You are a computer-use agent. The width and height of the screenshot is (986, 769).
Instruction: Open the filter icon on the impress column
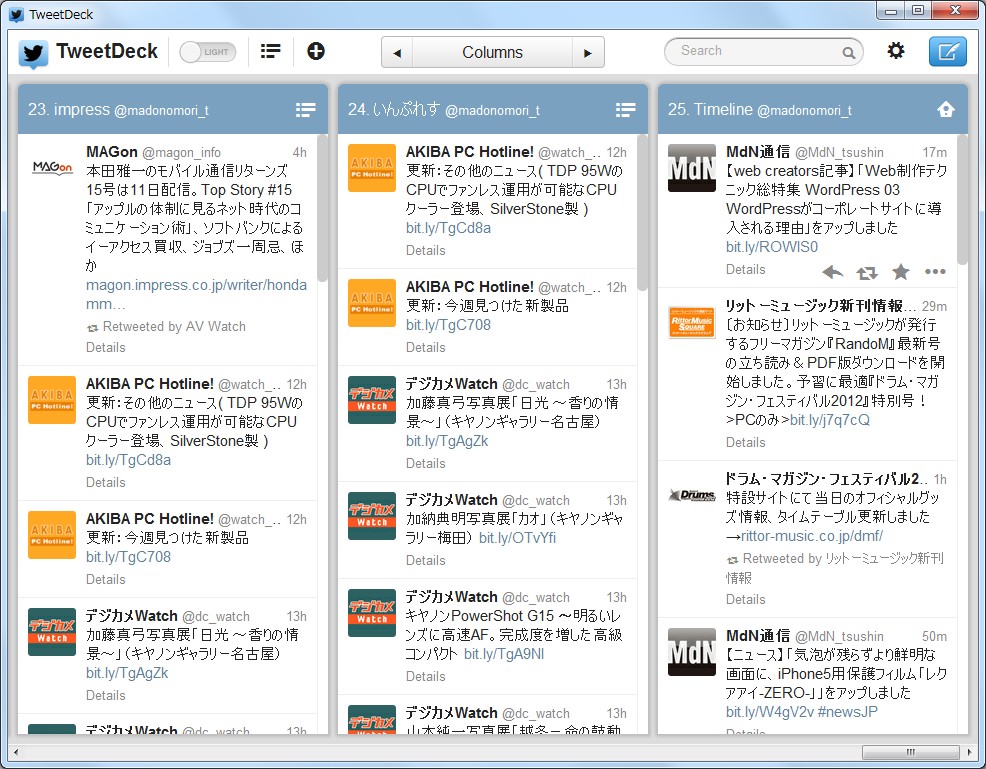click(x=305, y=110)
